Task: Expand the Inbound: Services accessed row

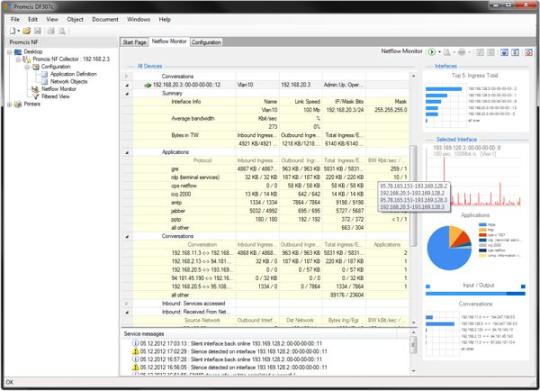Action: [x=127, y=304]
